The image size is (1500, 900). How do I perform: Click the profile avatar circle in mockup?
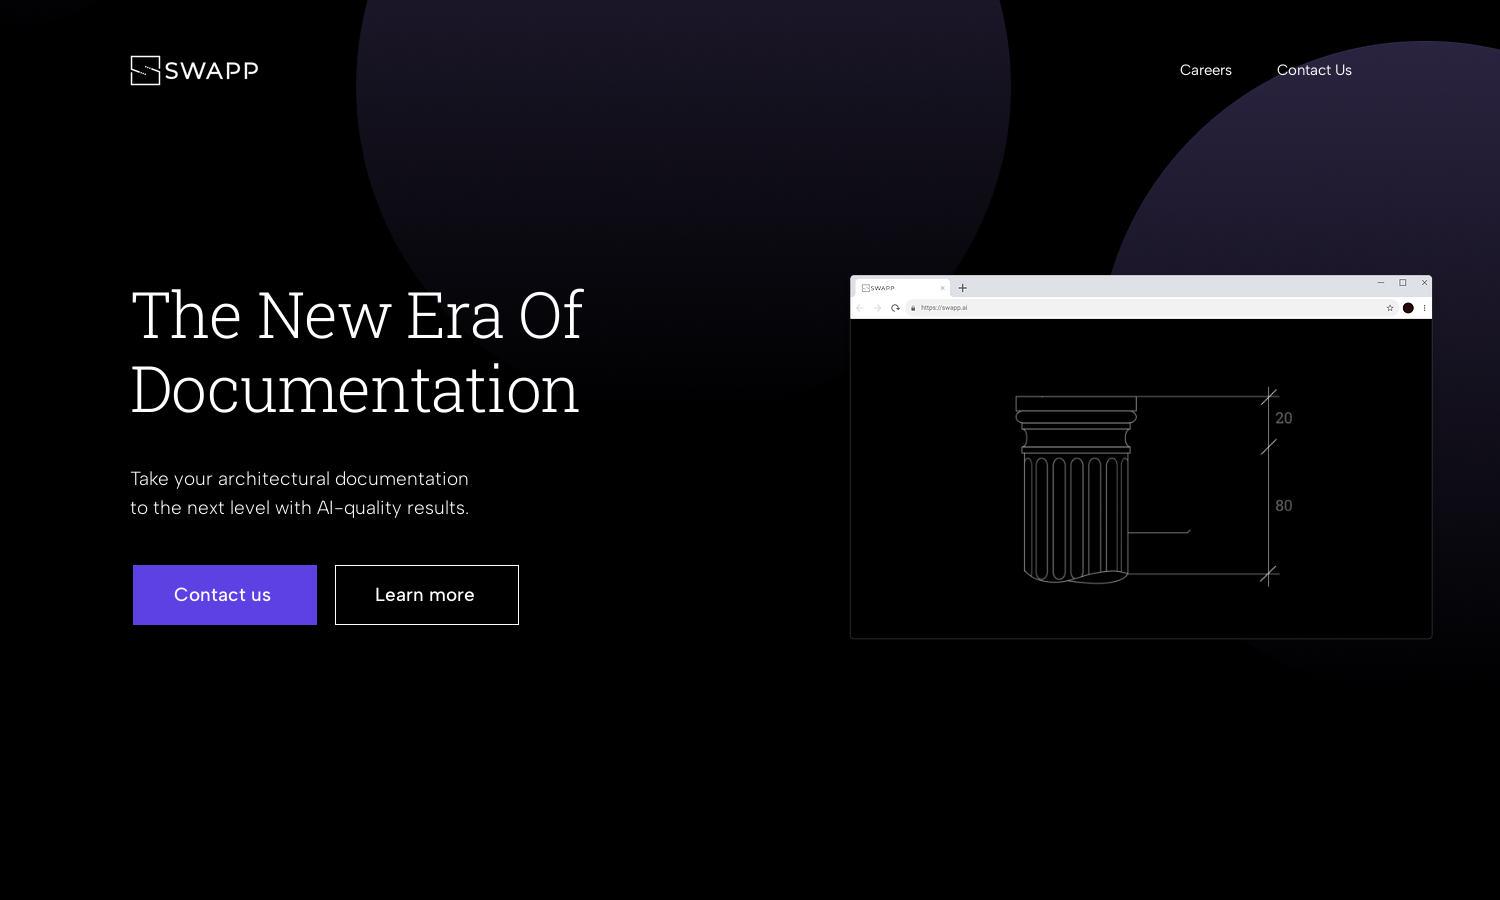point(1408,308)
